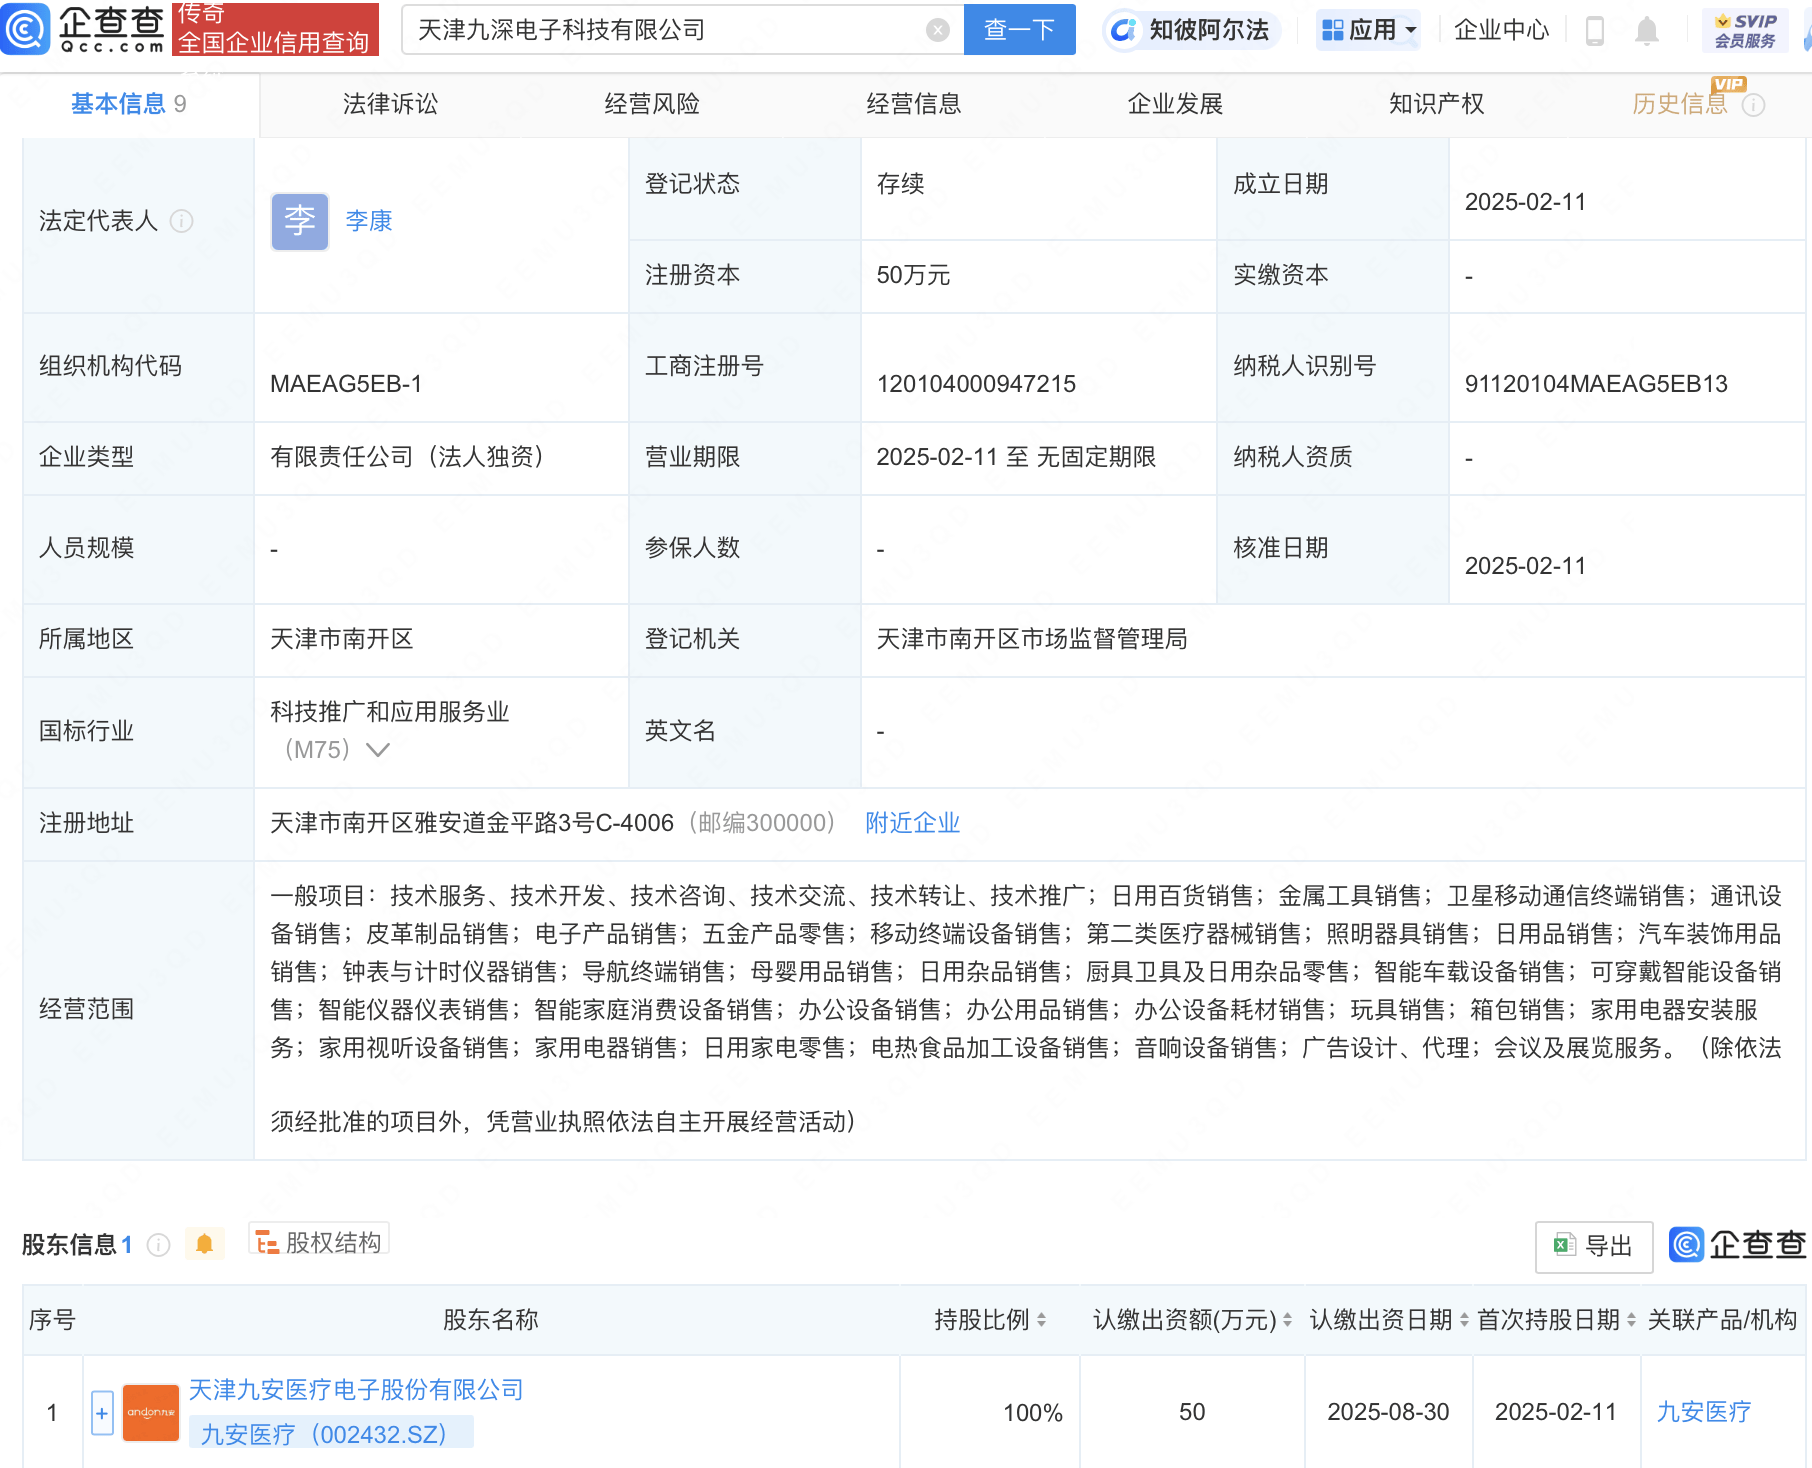Screen dimensions: 1812x1468
Task: Open related product 九安医疗 link
Action: 1704,1412
